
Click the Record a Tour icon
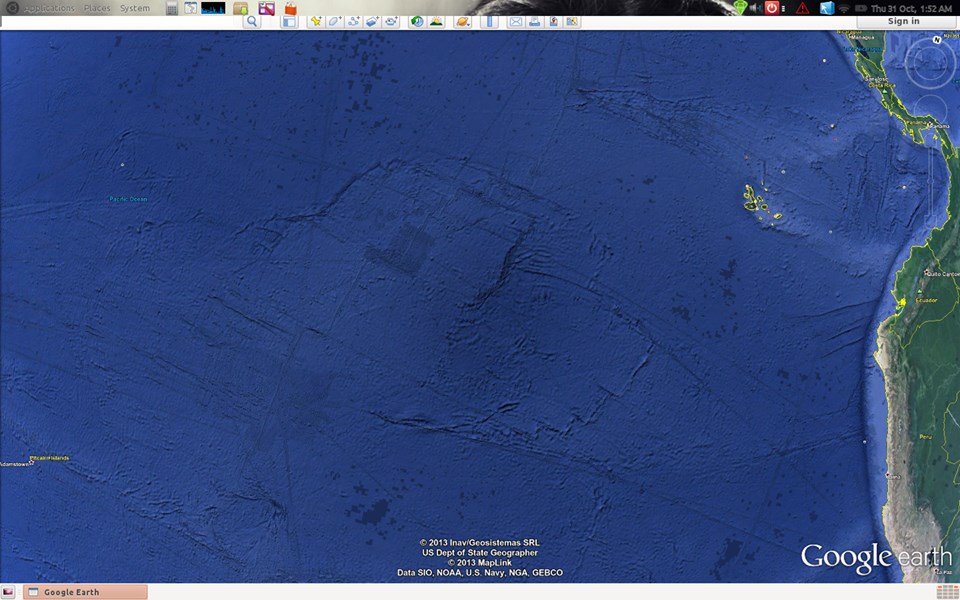click(391, 21)
